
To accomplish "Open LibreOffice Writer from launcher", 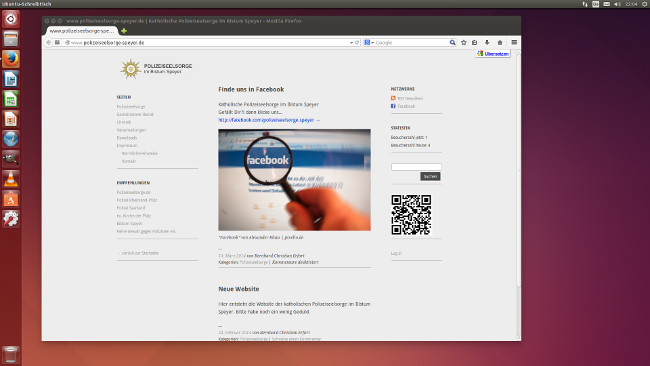I will 11,79.
